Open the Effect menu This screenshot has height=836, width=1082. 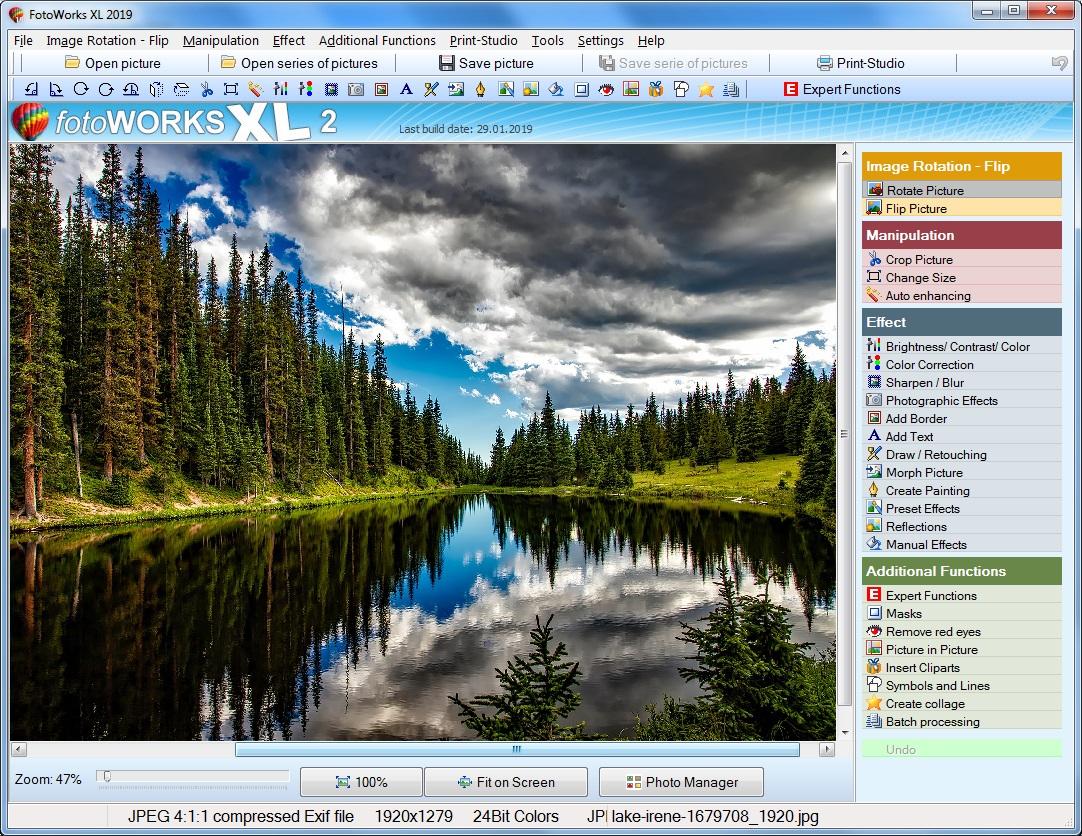click(x=288, y=40)
